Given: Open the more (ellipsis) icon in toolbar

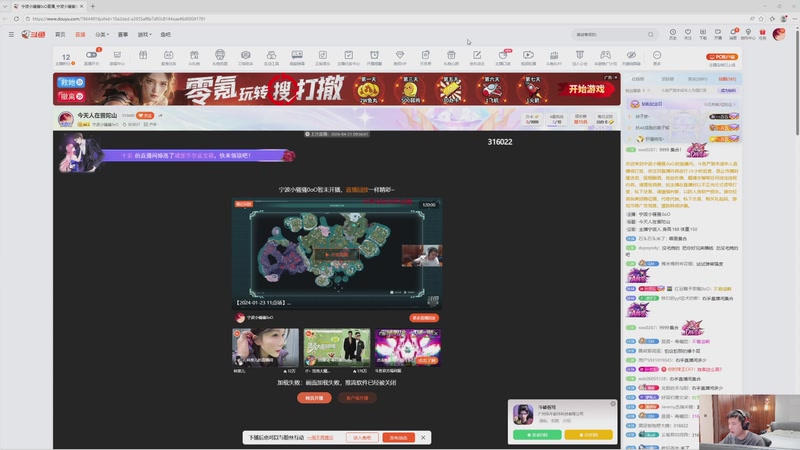Looking at the screenshot, I should click(x=657, y=55).
